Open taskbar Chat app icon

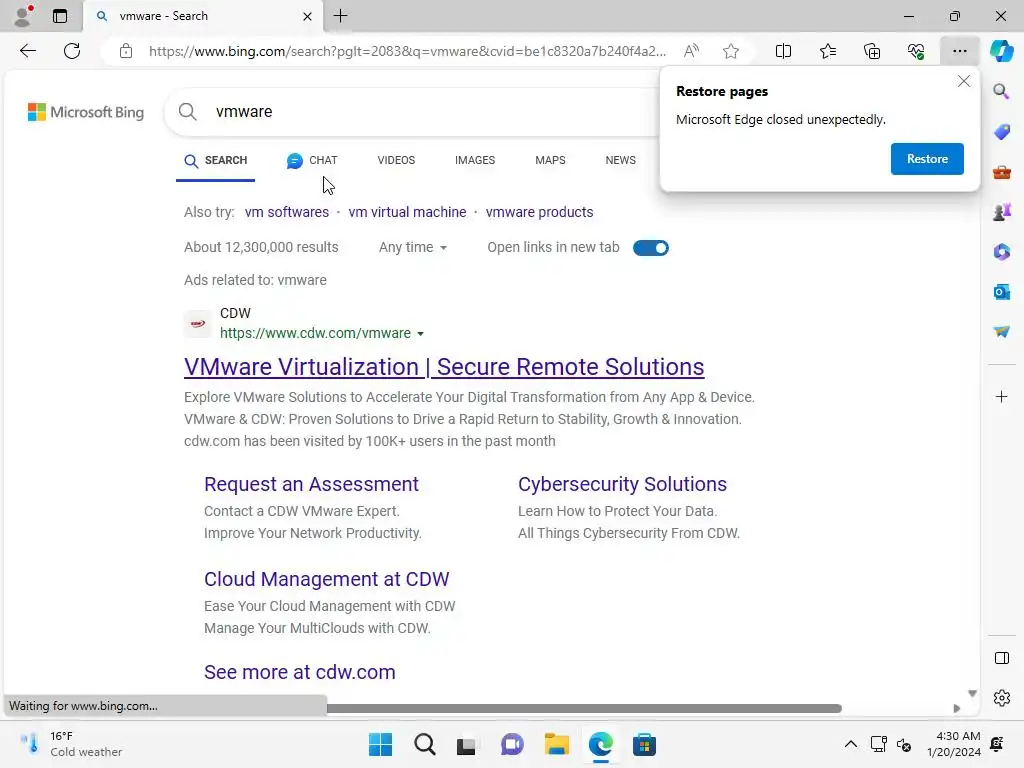[x=512, y=744]
